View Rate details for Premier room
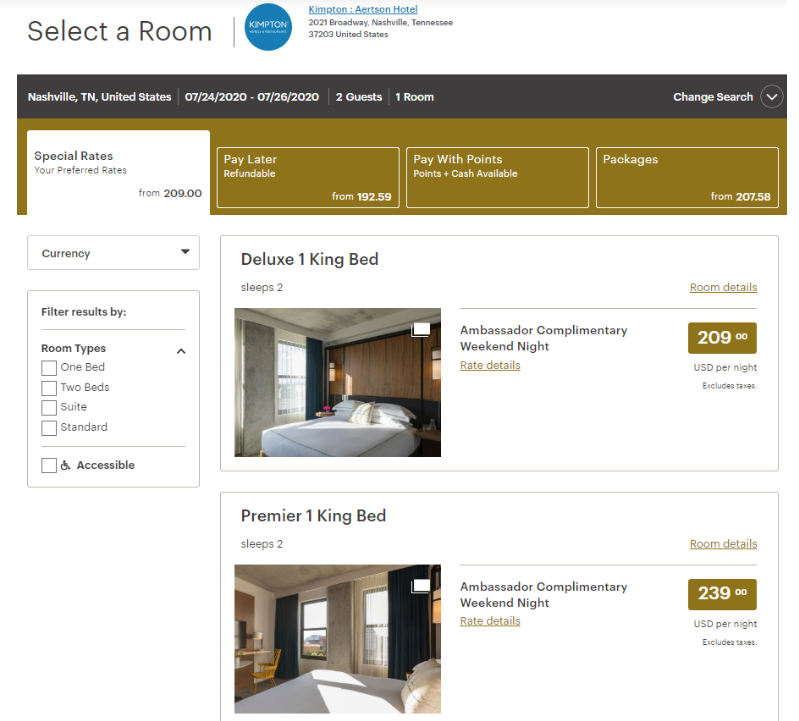Image resolution: width=799 pixels, height=721 pixels. pyautogui.click(x=490, y=621)
